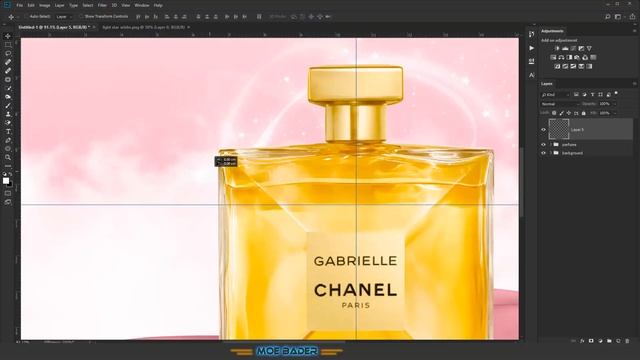Open the Image menu
Screen dimensions: 640x360
coord(44,5)
